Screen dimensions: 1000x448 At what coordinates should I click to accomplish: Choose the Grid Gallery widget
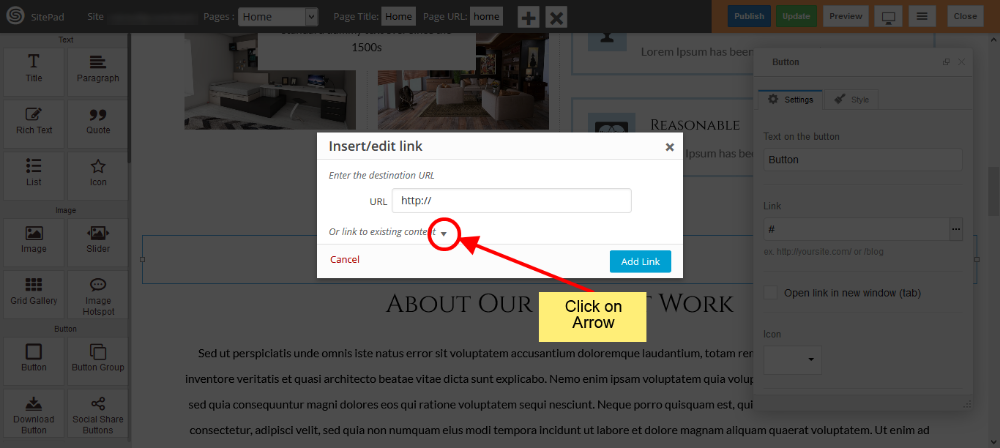coord(34,294)
